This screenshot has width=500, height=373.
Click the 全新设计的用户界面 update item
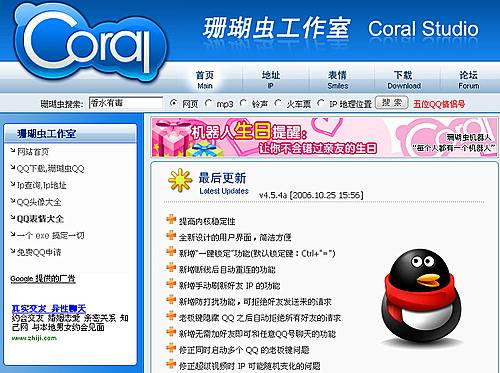pos(235,237)
